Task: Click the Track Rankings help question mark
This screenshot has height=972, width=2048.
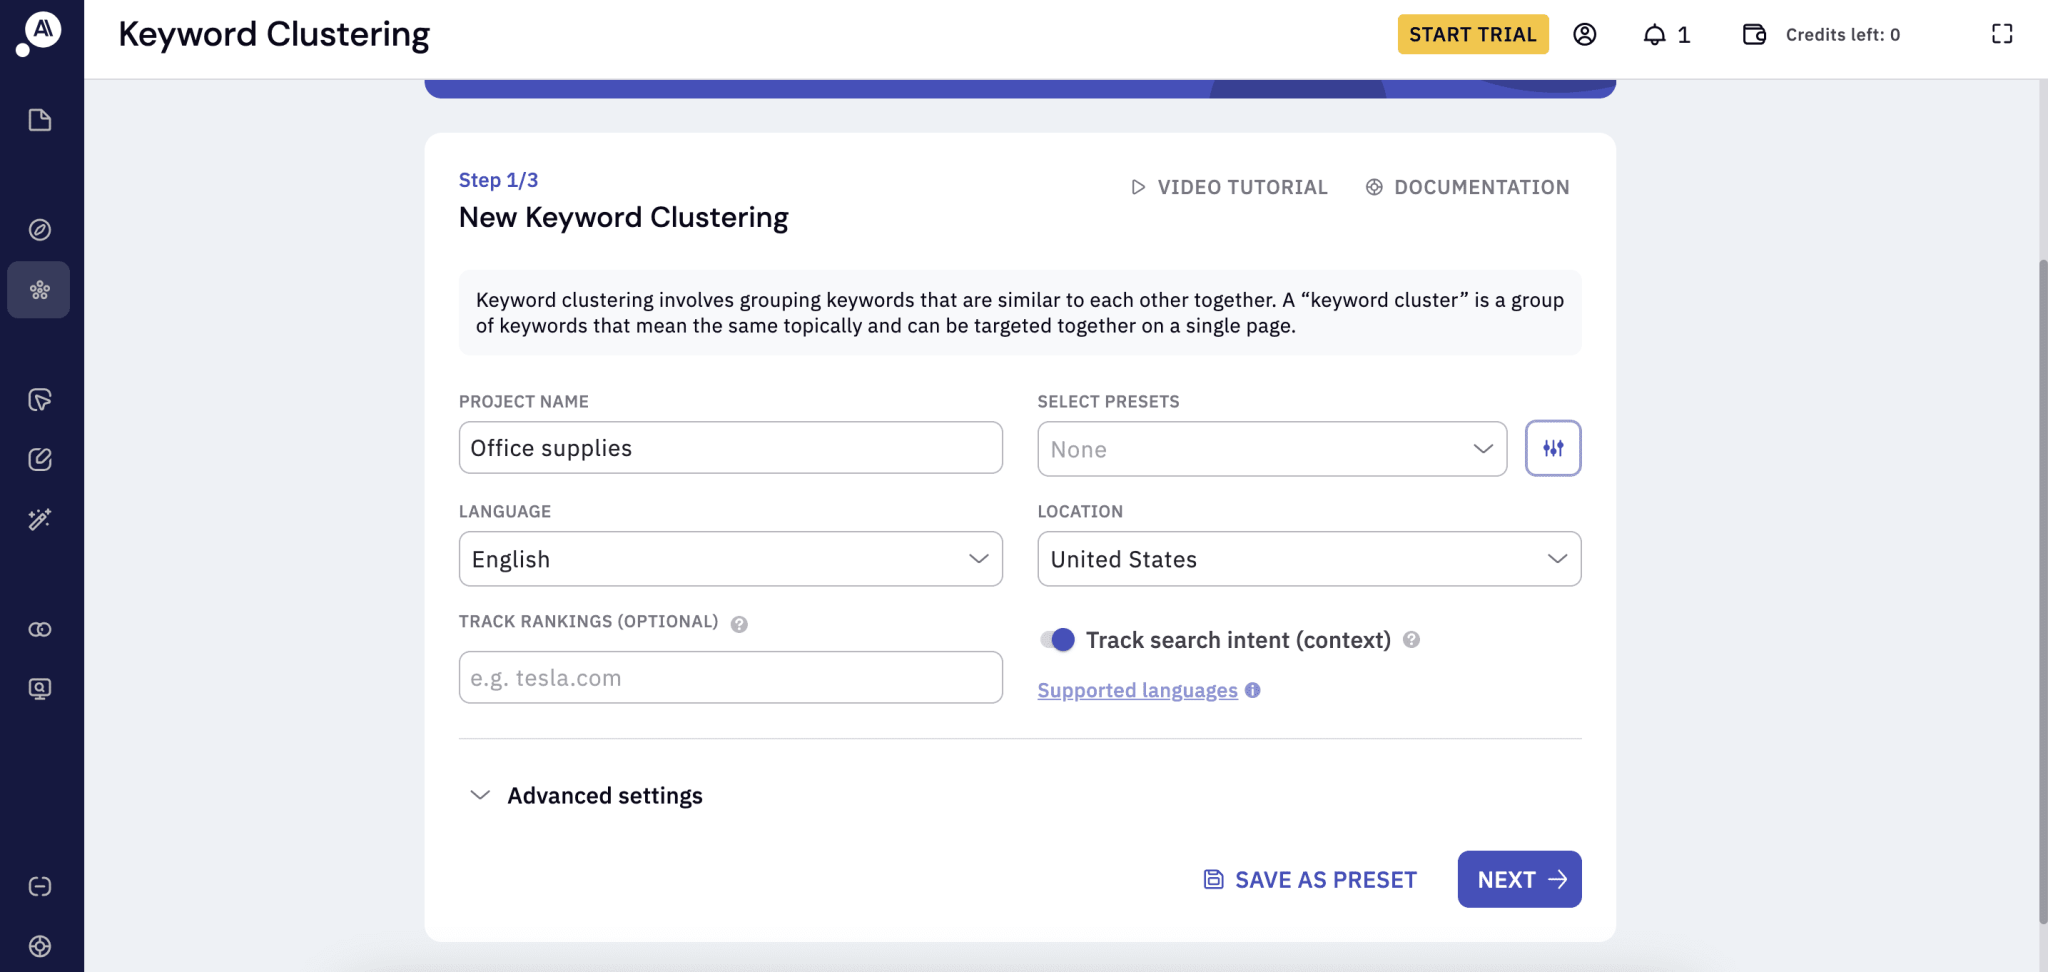Action: [739, 623]
